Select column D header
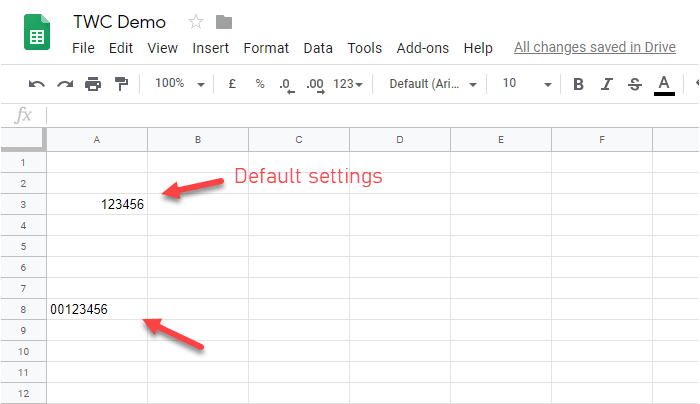Screen dimensions: 700x404 click(400, 140)
